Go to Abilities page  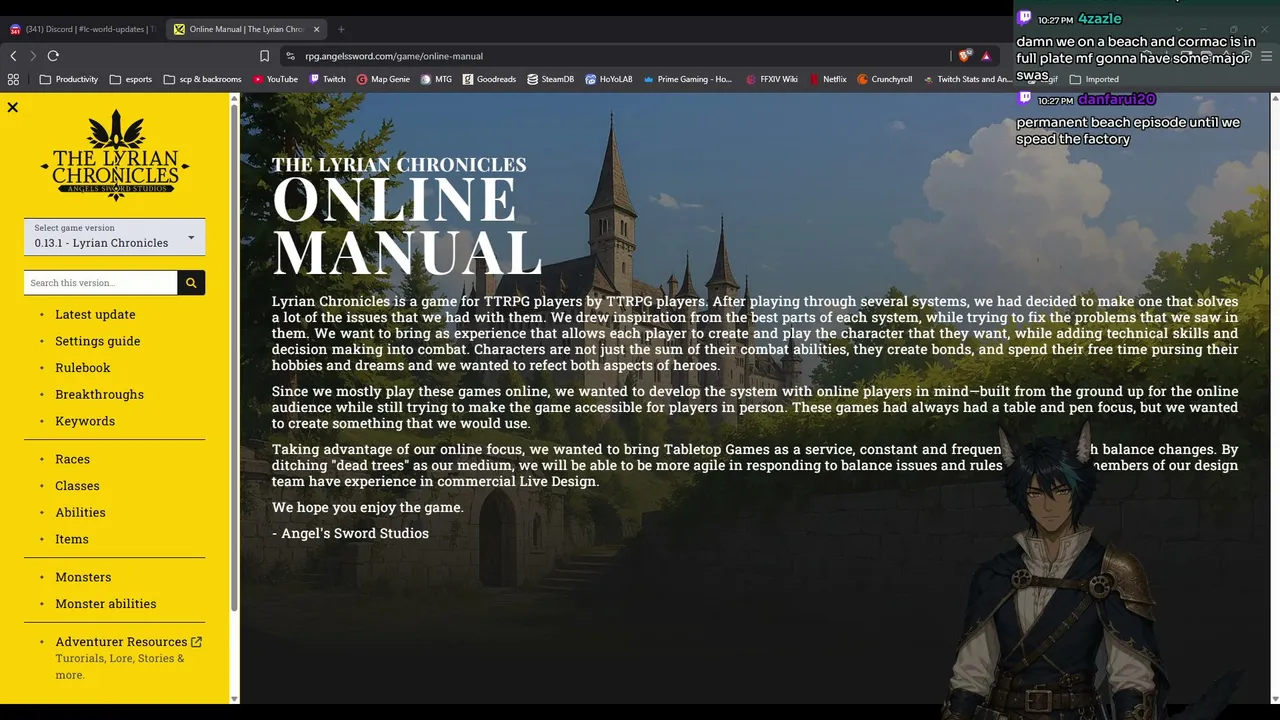80,512
